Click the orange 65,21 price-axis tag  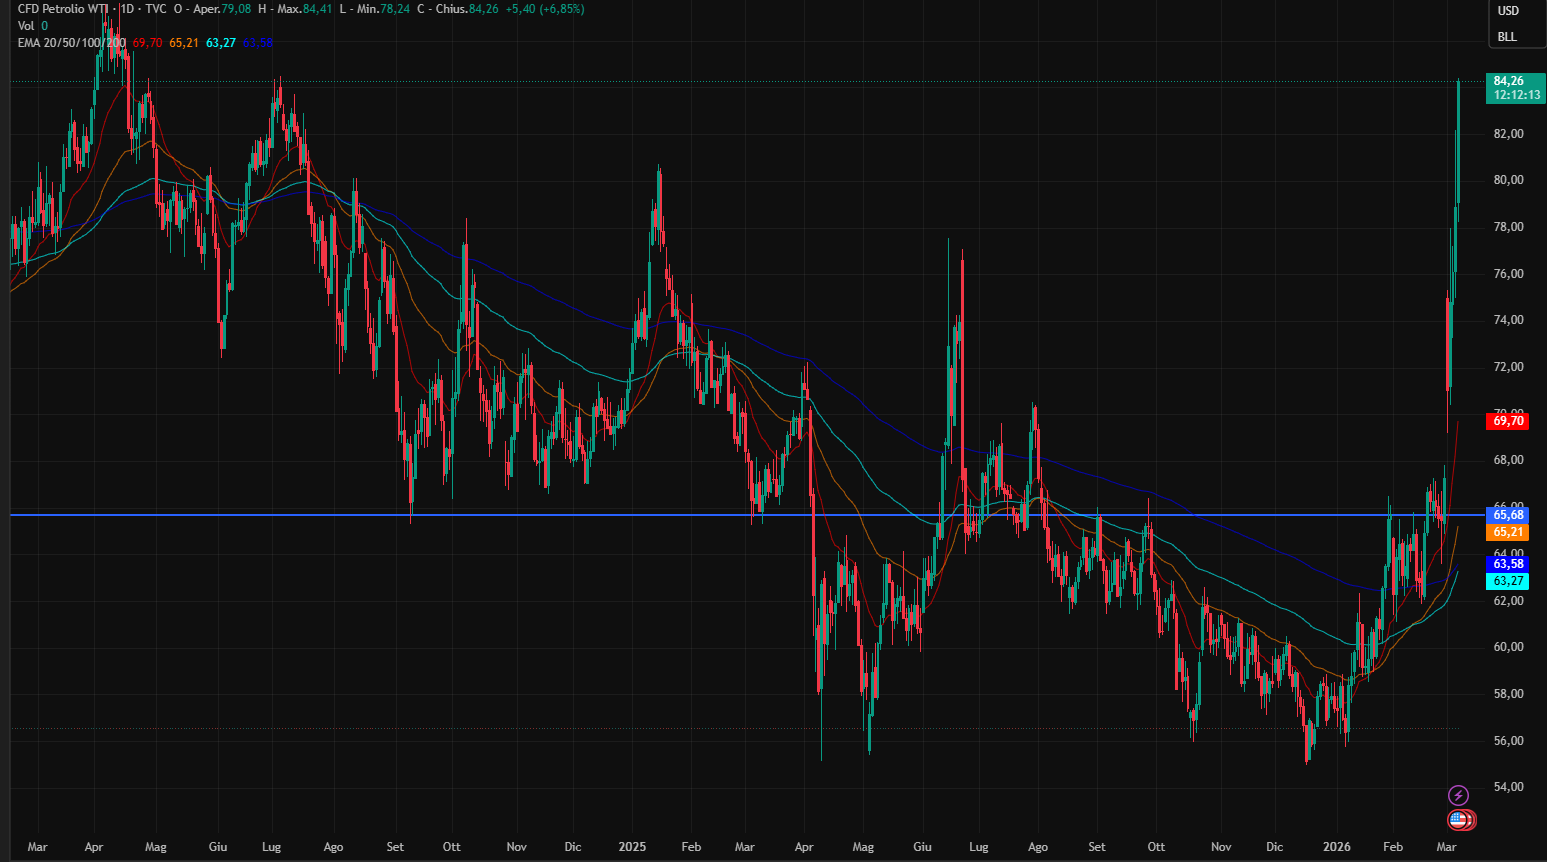click(x=1508, y=532)
